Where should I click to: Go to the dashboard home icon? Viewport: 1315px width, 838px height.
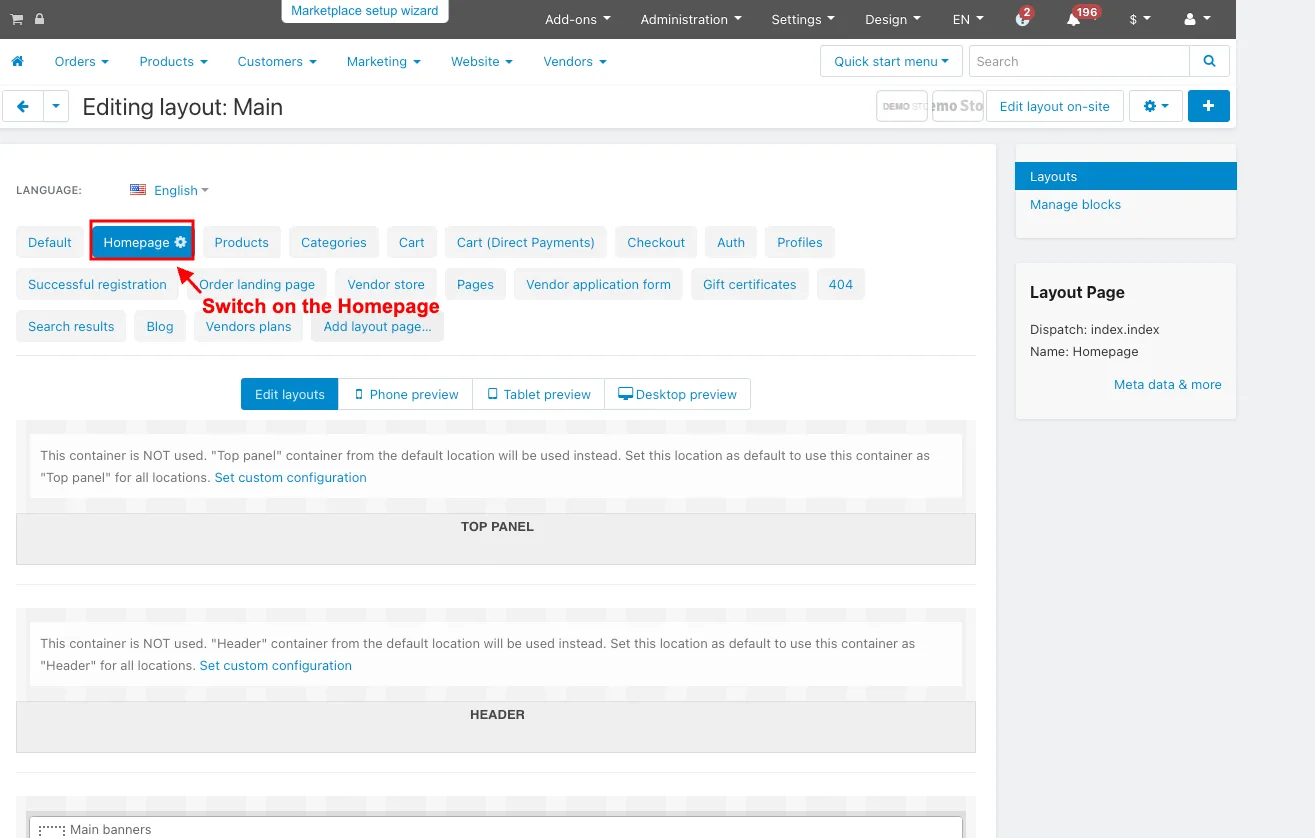17,61
